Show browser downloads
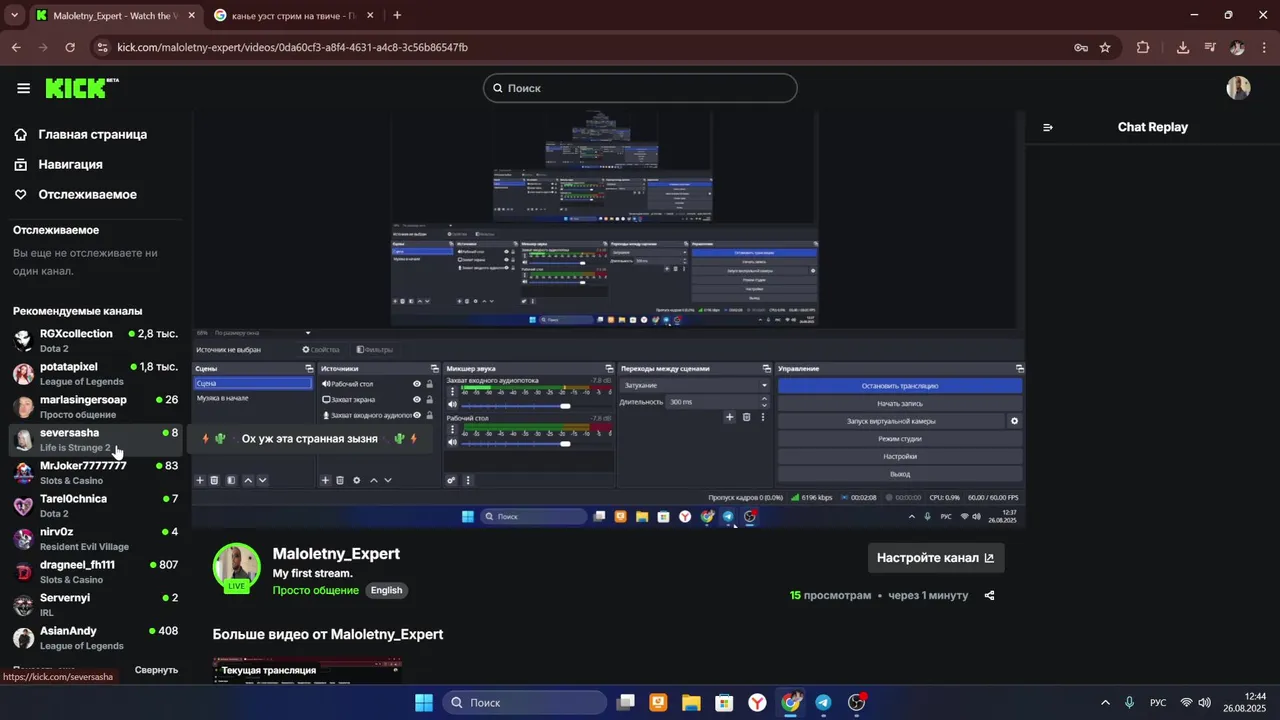Image resolution: width=1280 pixels, height=720 pixels. pos(1183,47)
